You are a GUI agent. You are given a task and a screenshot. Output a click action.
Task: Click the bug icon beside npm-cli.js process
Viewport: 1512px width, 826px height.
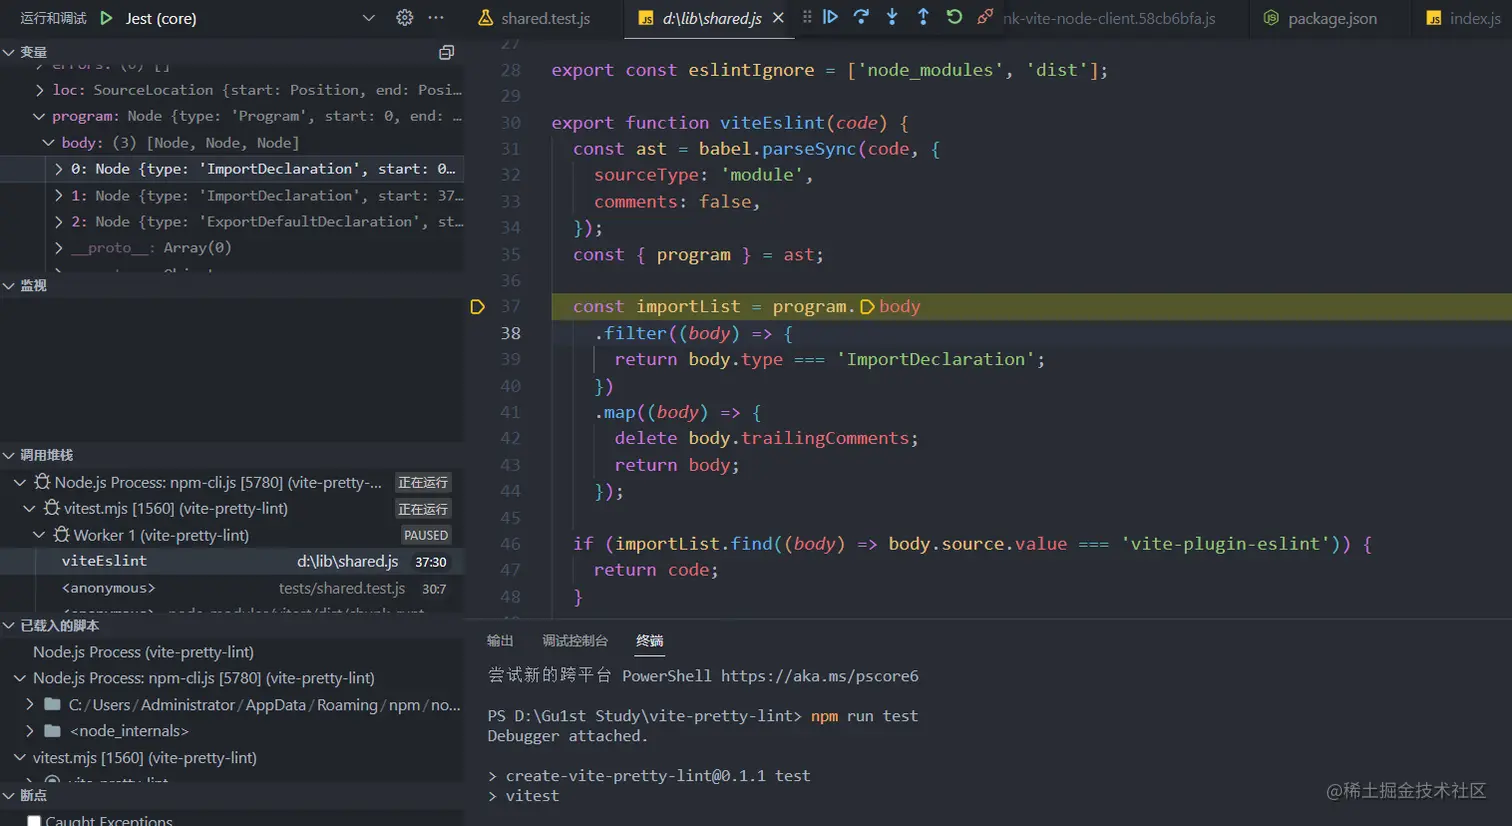click(42, 482)
